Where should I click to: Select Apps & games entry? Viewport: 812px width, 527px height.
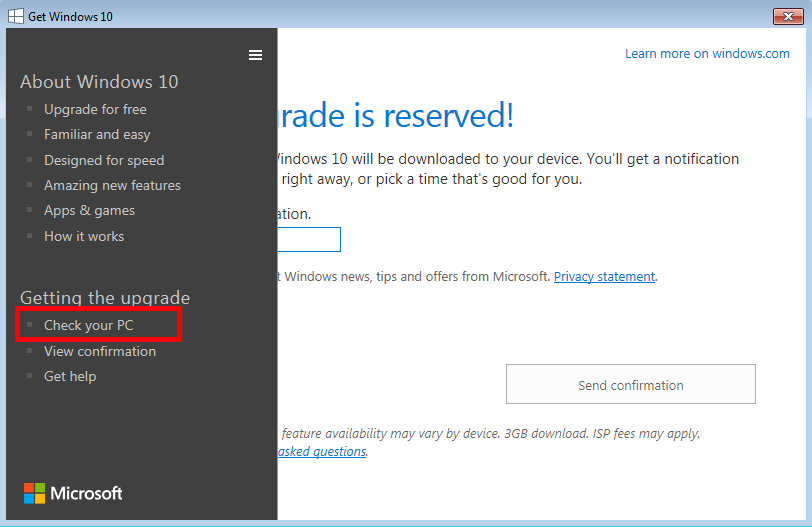(x=90, y=211)
